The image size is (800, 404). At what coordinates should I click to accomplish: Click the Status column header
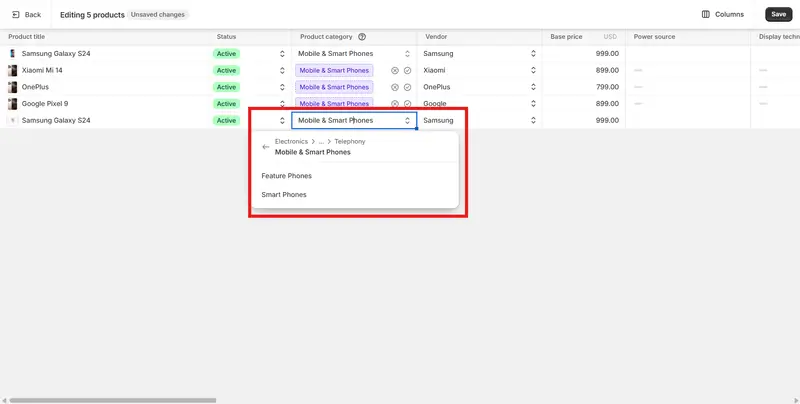[227, 37]
